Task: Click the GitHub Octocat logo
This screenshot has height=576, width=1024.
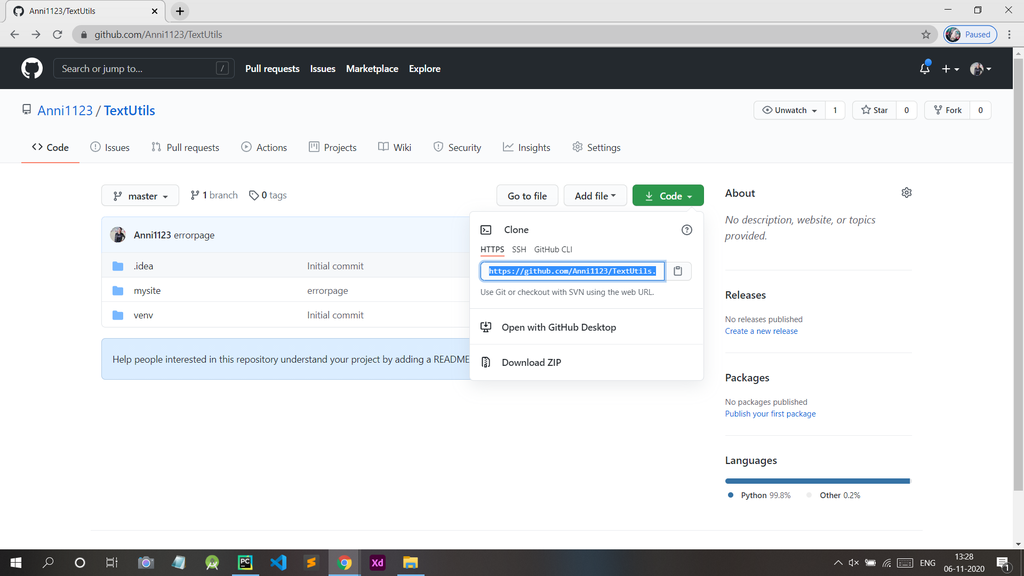Action: pos(31,69)
